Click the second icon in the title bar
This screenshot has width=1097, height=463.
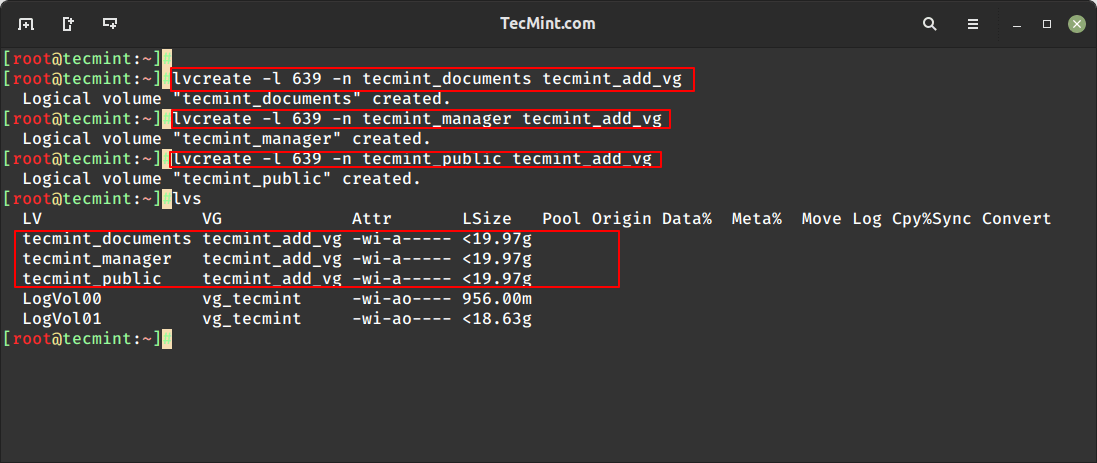68,23
